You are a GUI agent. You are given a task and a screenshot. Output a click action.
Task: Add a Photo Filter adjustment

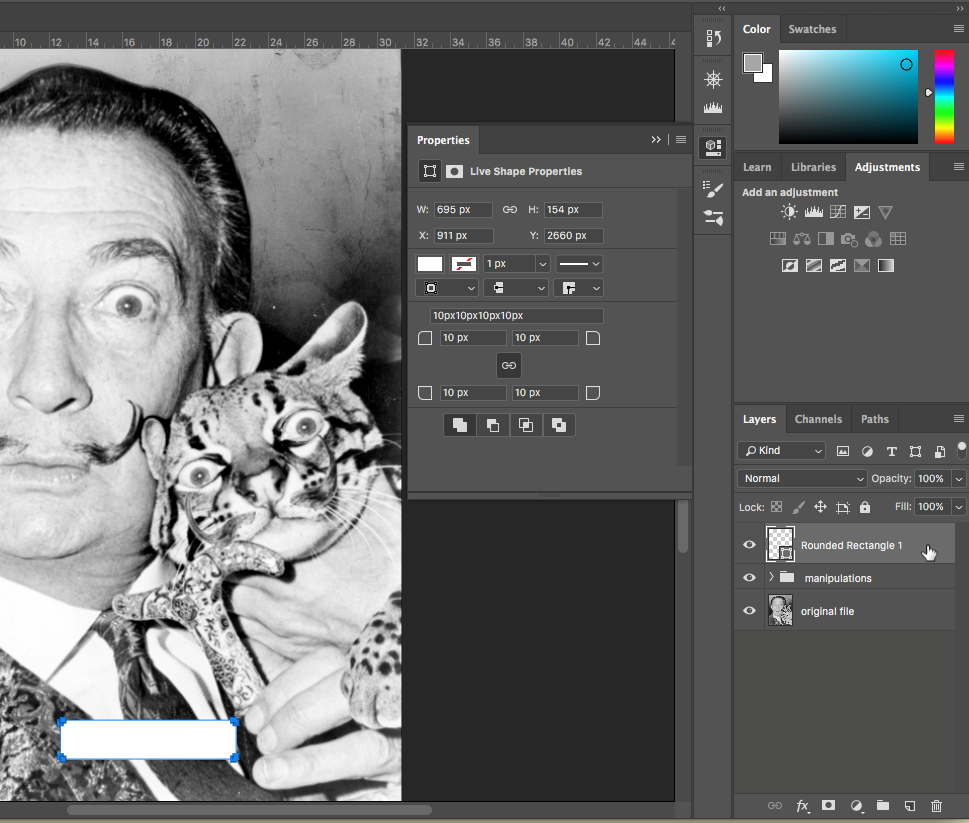click(x=849, y=239)
